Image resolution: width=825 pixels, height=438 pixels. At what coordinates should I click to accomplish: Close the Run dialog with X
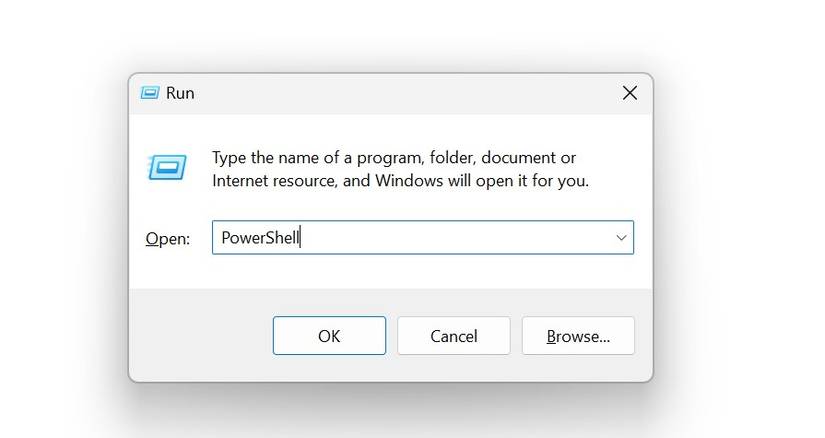[629, 93]
